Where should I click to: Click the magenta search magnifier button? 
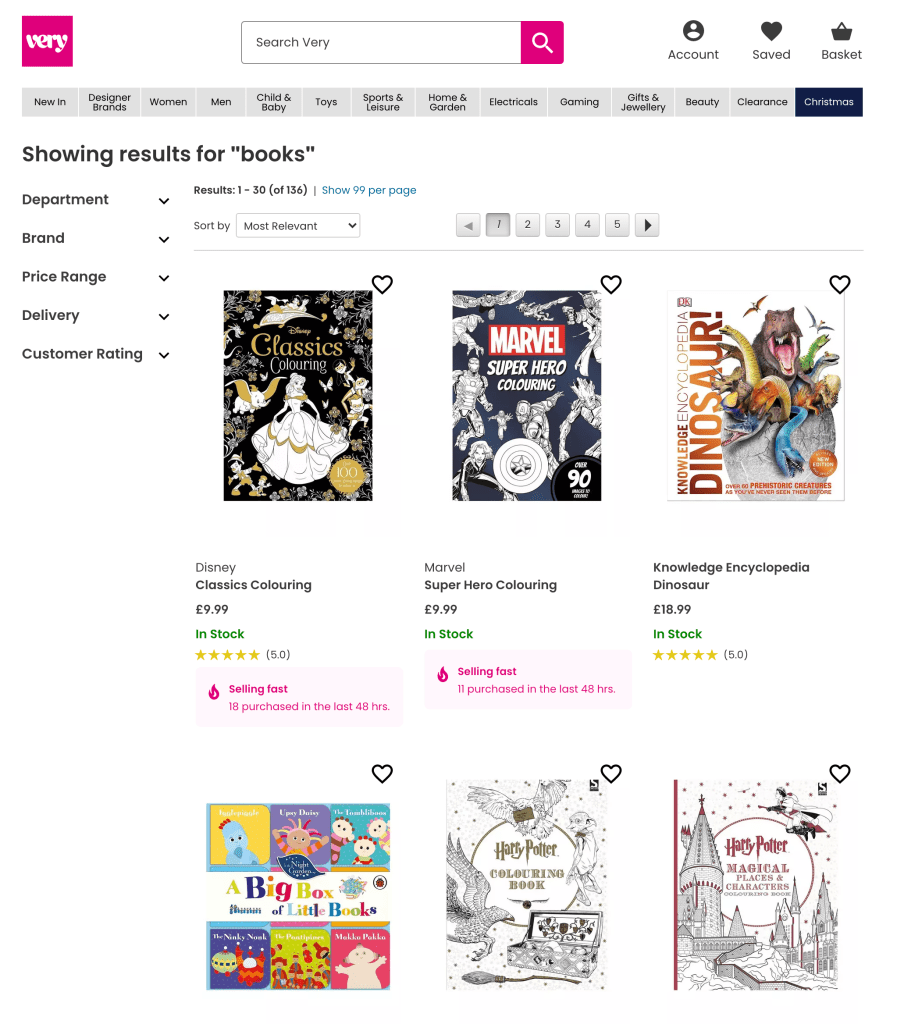click(x=541, y=42)
